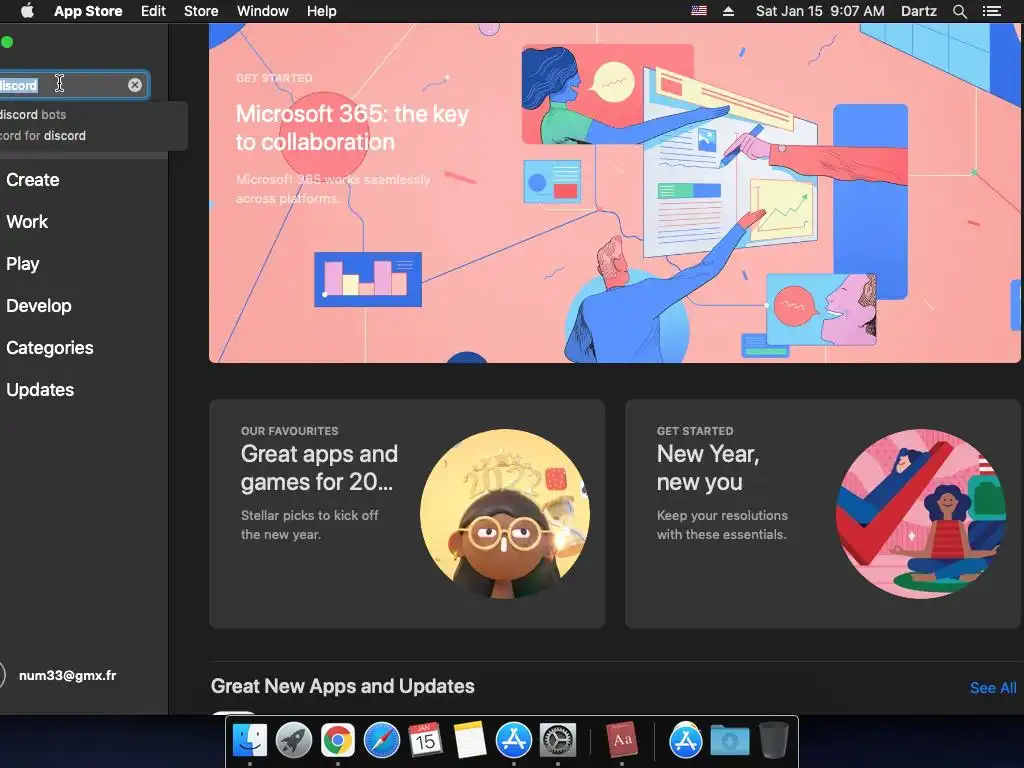Open the Create section in sidebar
Image resolution: width=1024 pixels, height=768 pixels.
pos(33,180)
